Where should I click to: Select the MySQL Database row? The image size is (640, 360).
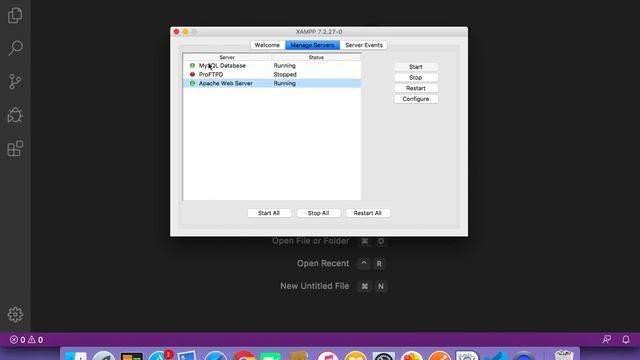pos(272,65)
